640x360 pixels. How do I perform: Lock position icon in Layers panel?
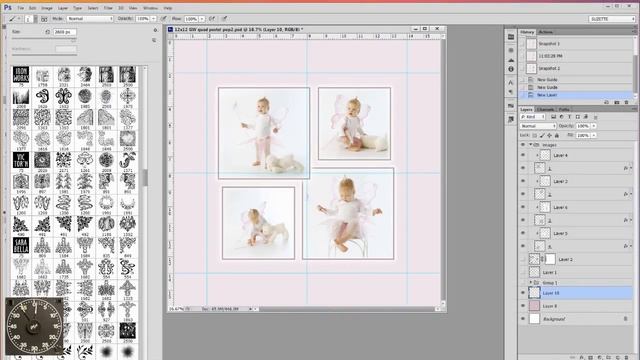pyautogui.click(x=550, y=136)
